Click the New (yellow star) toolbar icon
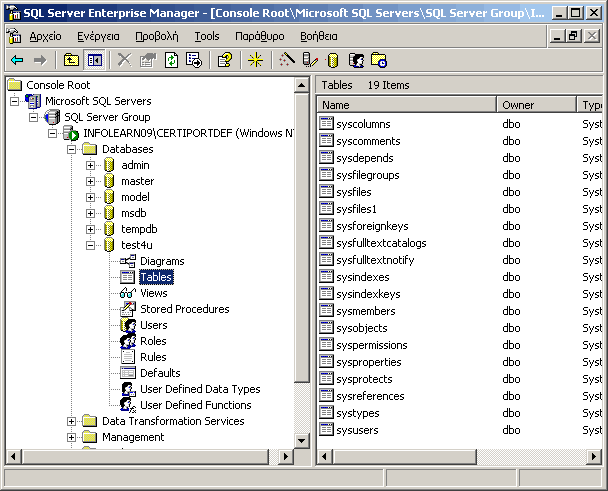The height and width of the screenshot is (491, 608). coord(256,60)
